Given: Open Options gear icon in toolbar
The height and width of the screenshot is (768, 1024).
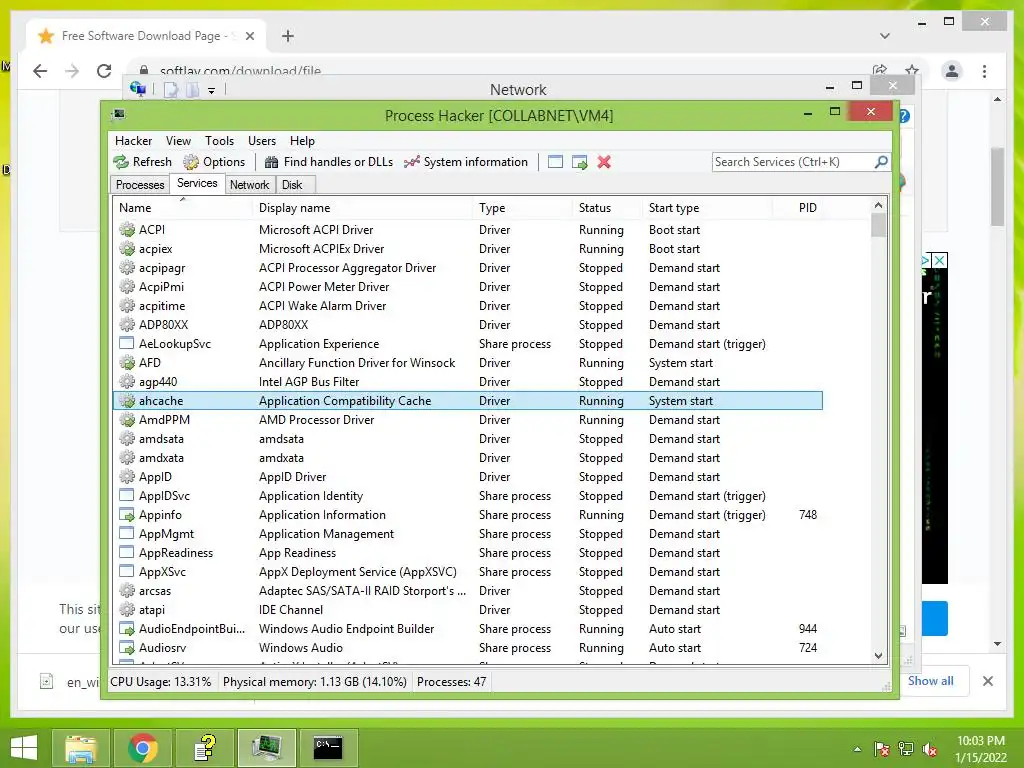Looking at the screenshot, I should (x=191, y=162).
